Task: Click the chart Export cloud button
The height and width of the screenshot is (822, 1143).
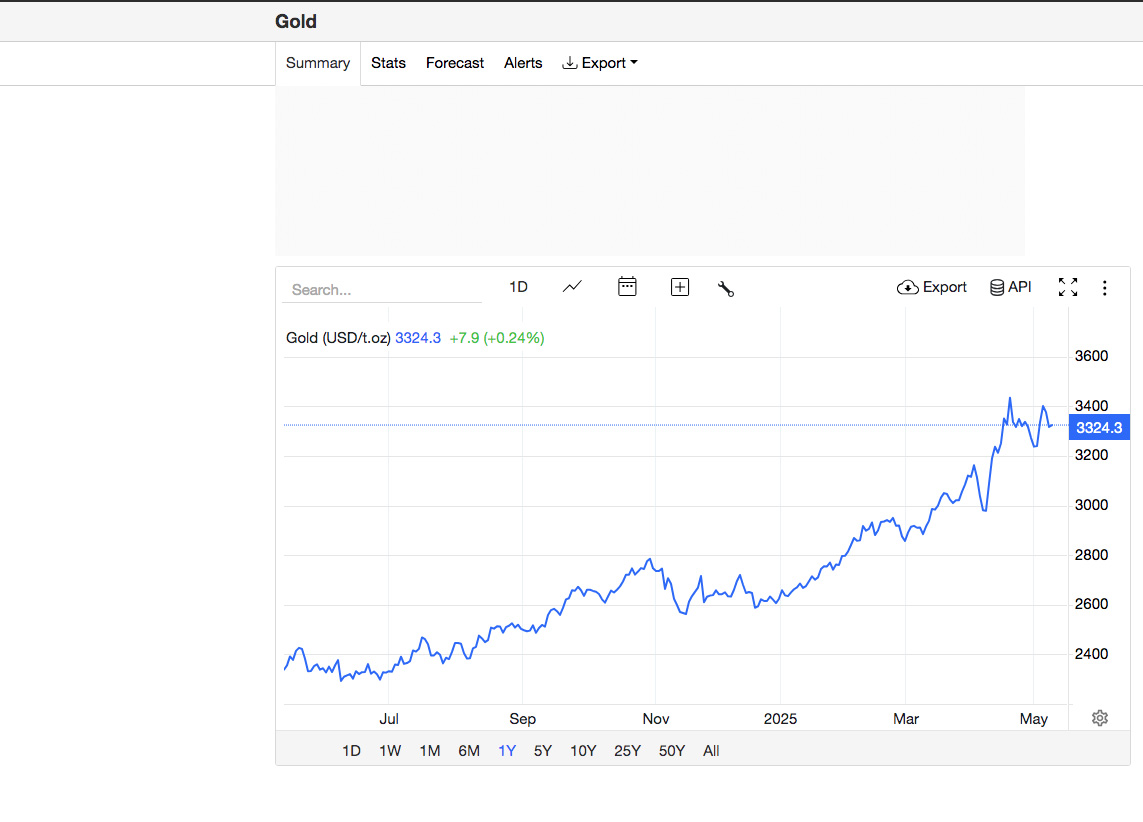Action: coord(932,287)
